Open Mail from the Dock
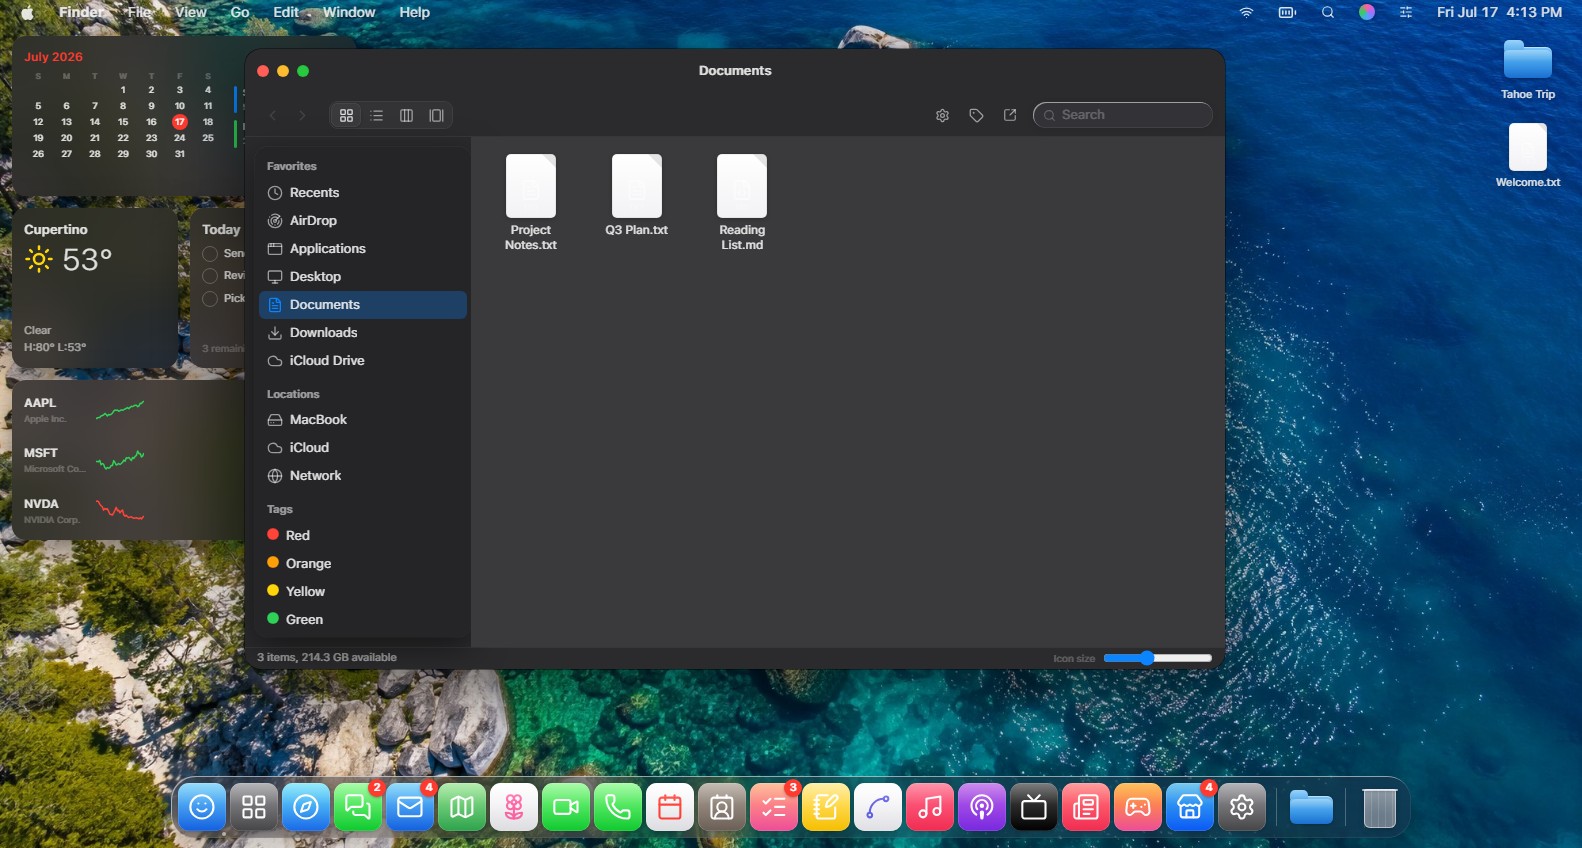Image resolution: width=1582 pixels, height=848 pixels. [410, 807]
